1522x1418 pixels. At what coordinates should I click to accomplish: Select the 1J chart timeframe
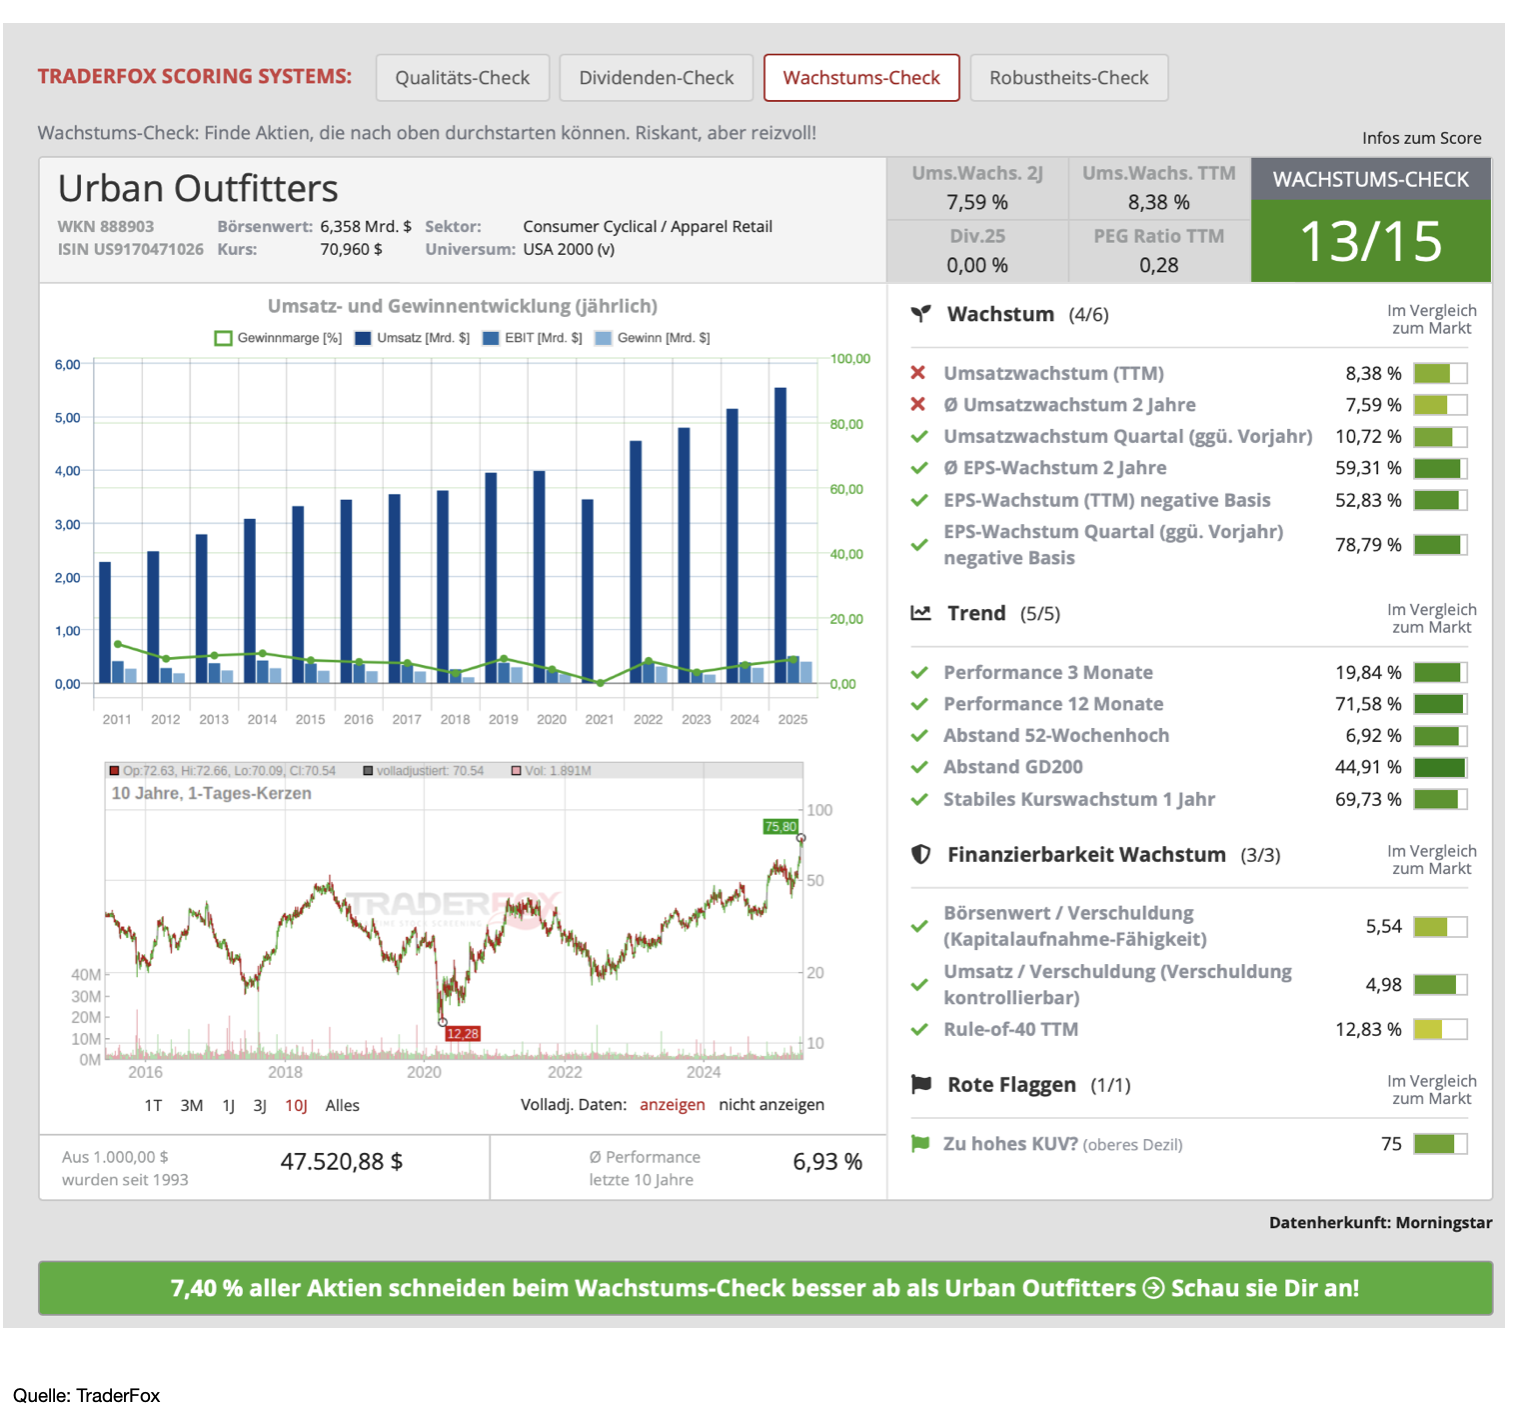[229, 1105]
